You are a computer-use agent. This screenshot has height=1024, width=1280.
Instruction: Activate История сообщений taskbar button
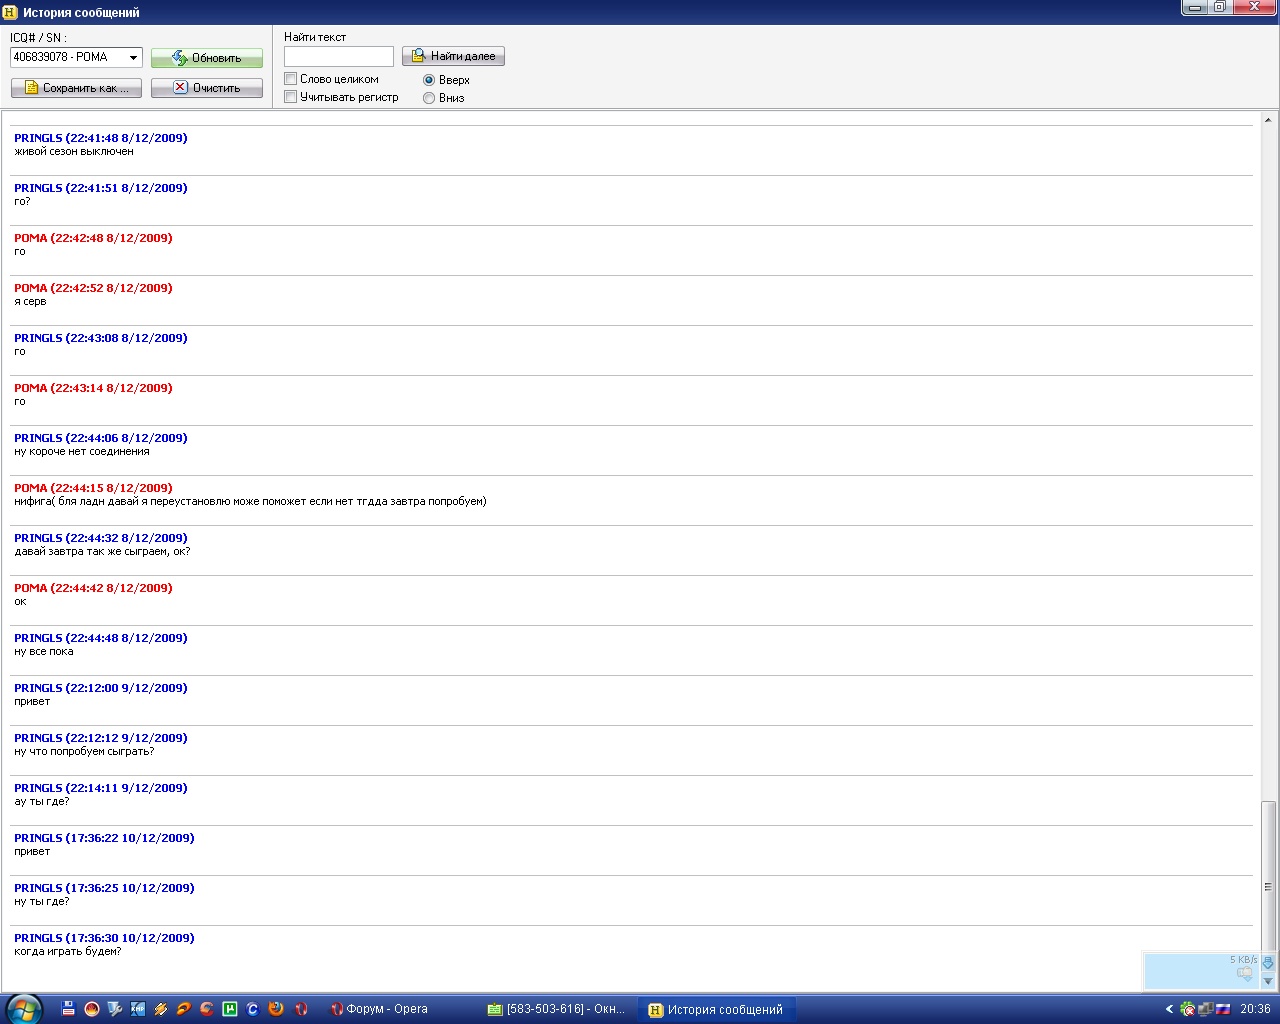click(717, 1009)
